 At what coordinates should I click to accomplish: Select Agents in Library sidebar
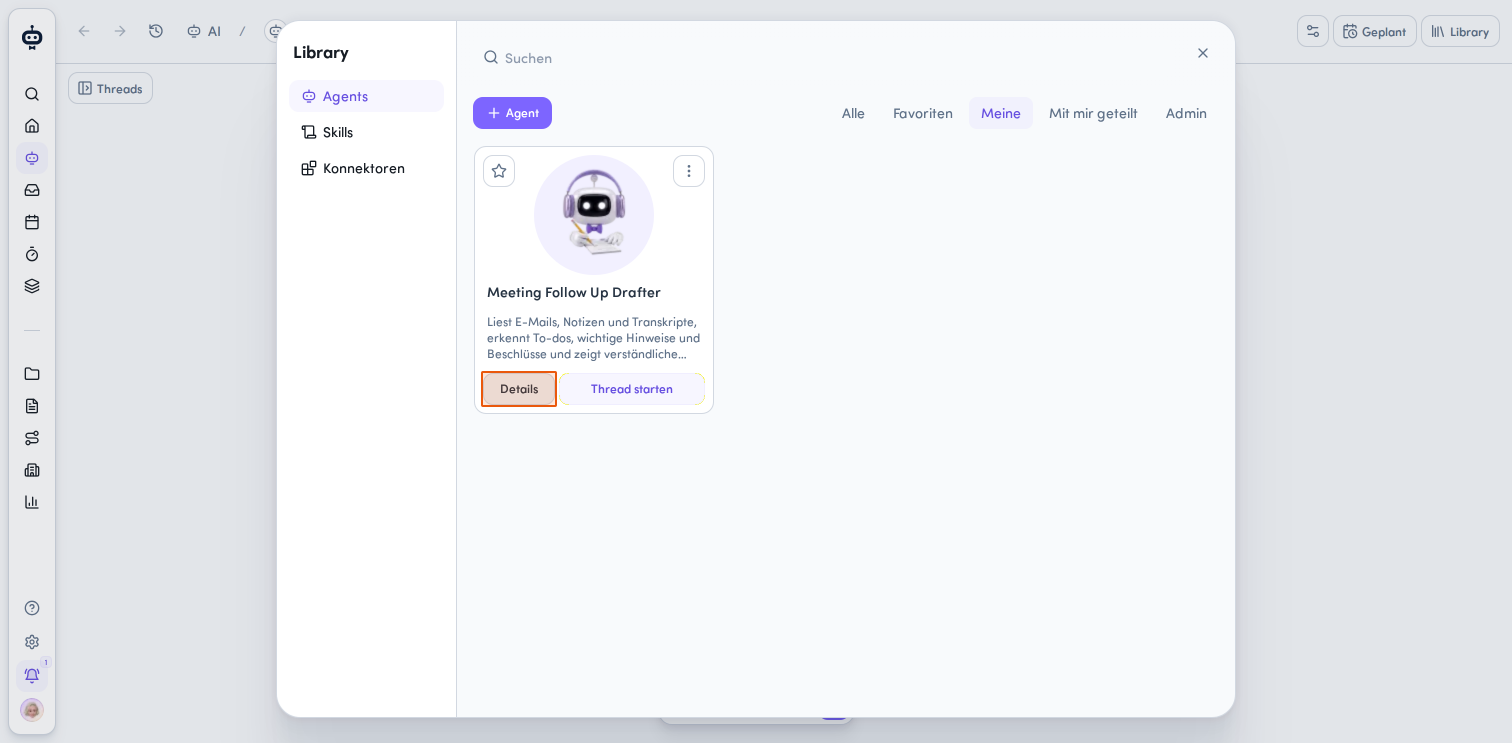pos(366,96)
